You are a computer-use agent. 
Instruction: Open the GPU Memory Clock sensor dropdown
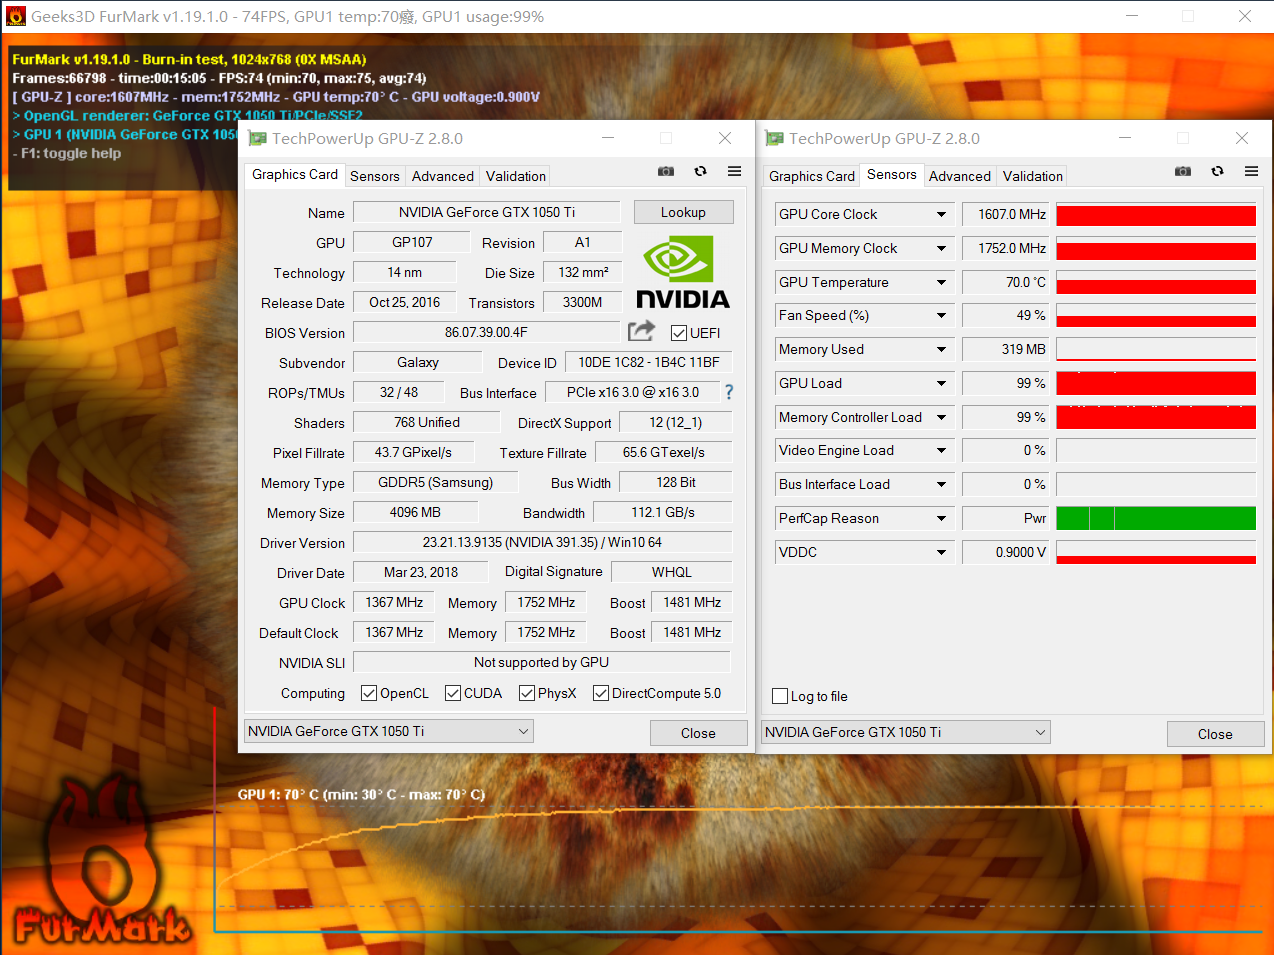(941, 248)
